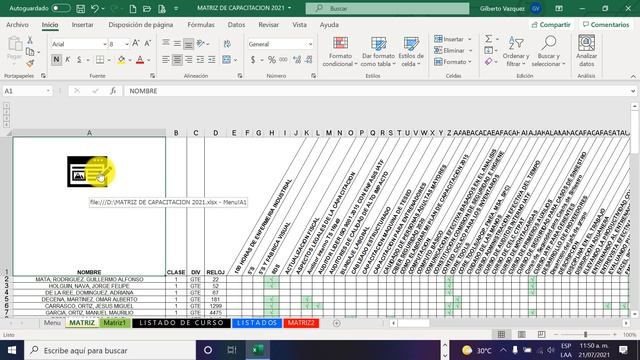Viewport: 640px width, 360px height.
Task: Increase font size with larger A icon
Action: [x=136, y=43]
